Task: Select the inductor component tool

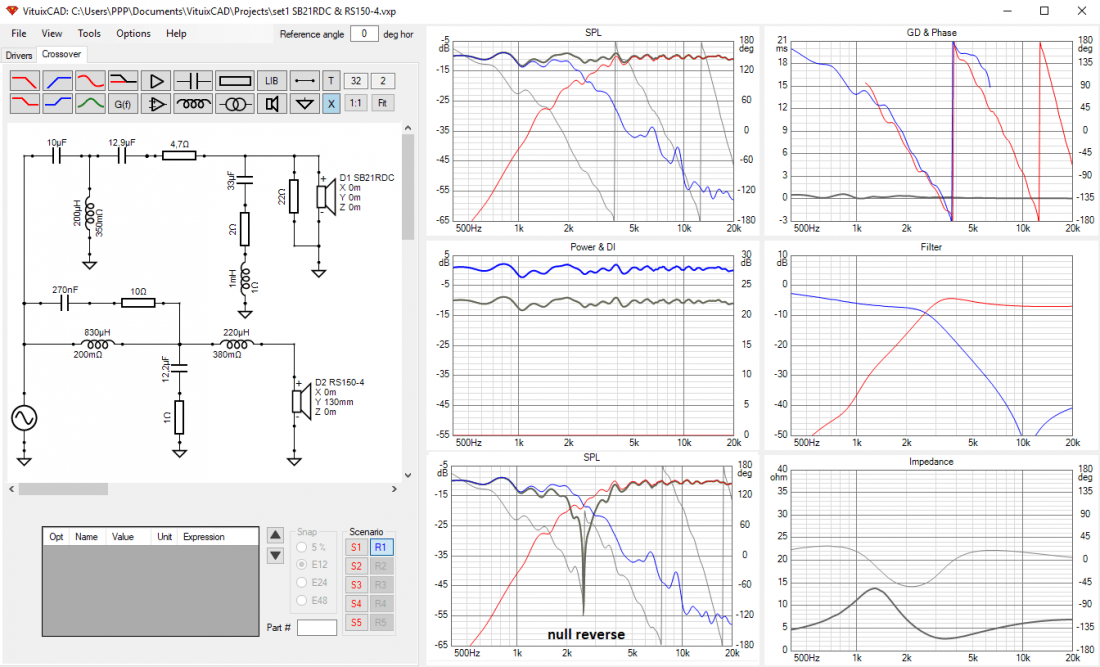Action: point(193,103)
